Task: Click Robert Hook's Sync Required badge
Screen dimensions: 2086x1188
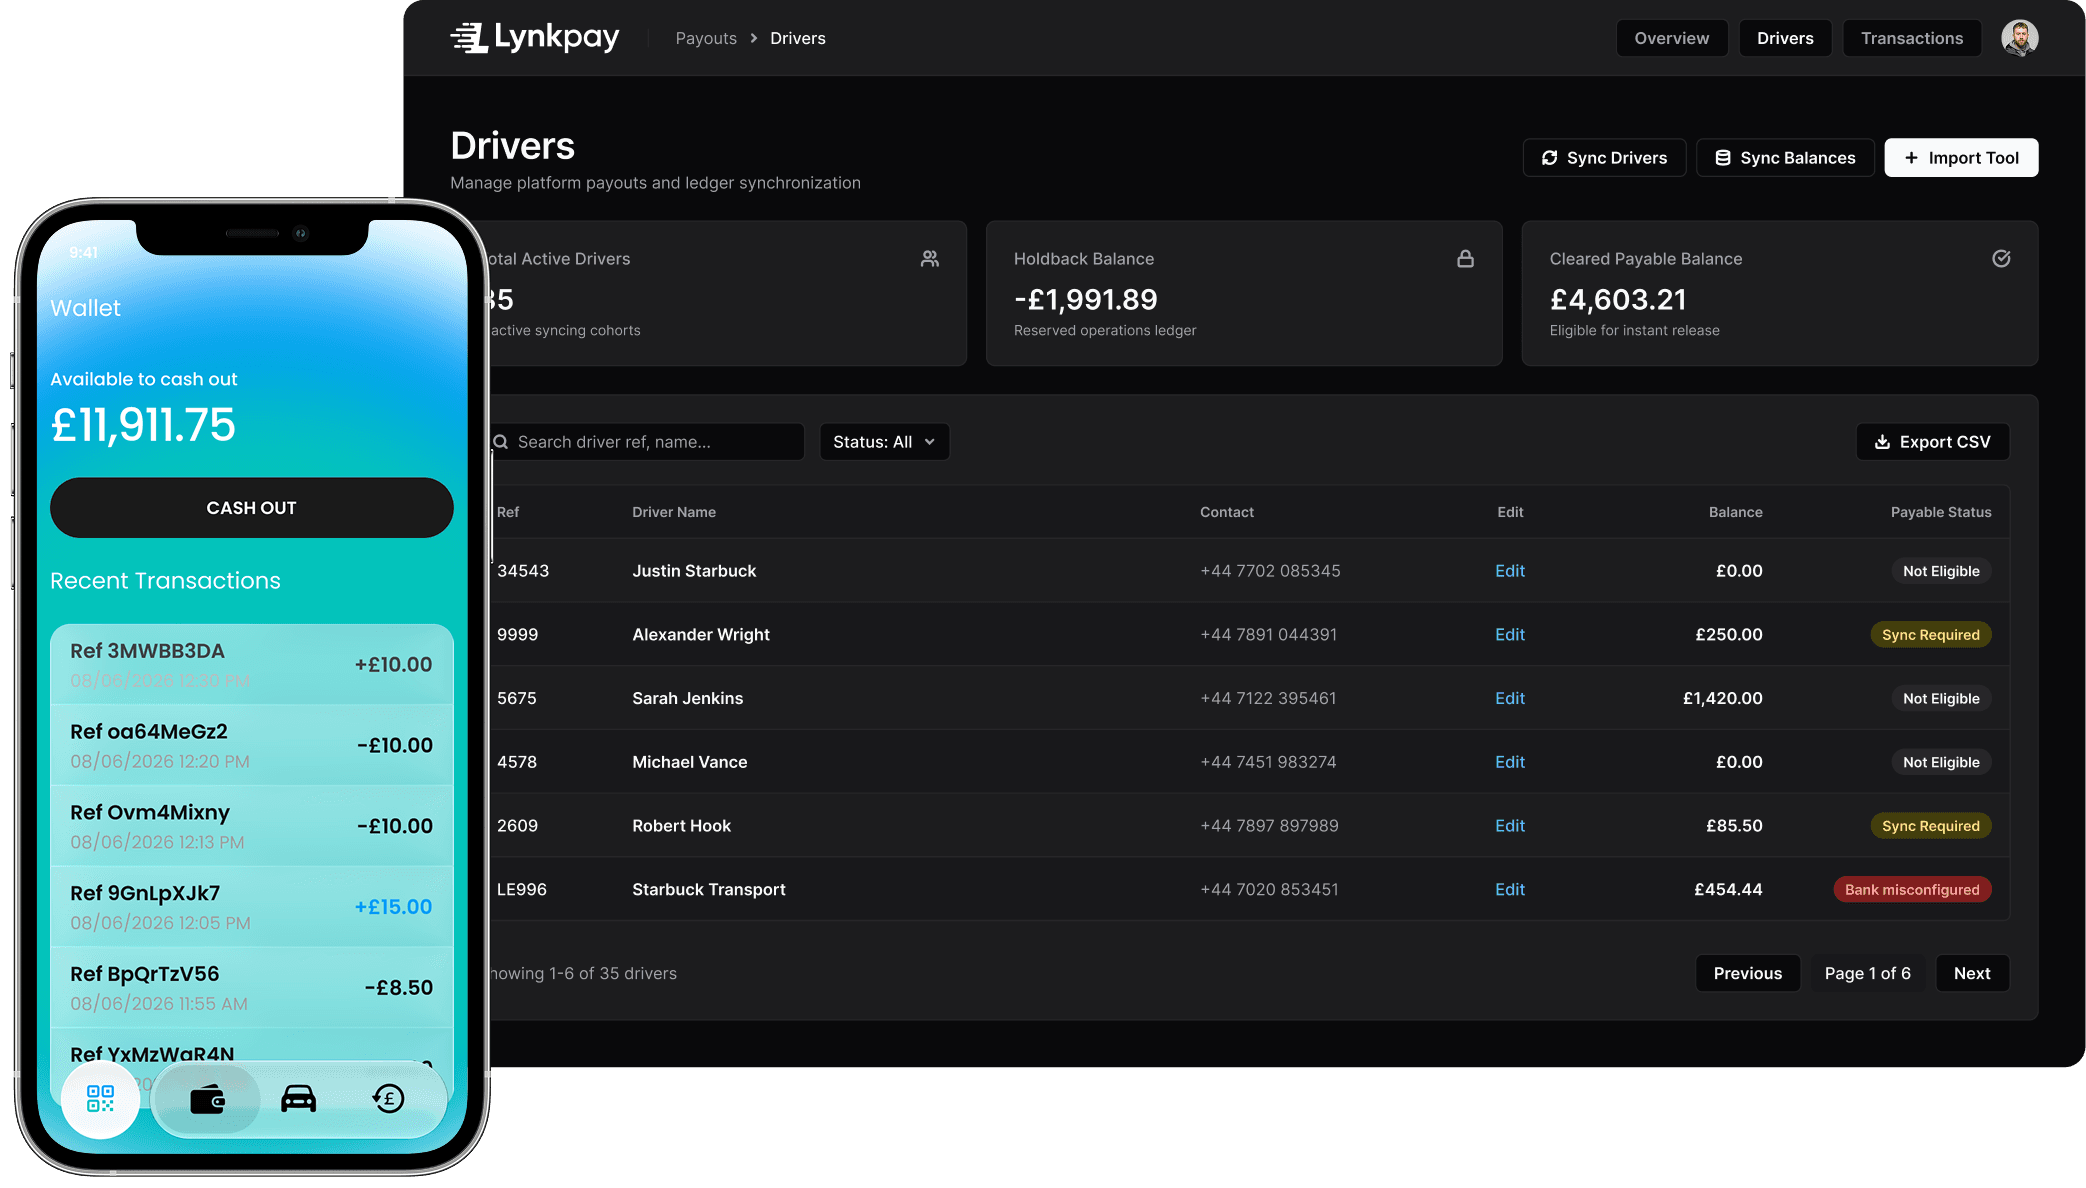Action: [1930, 826]
